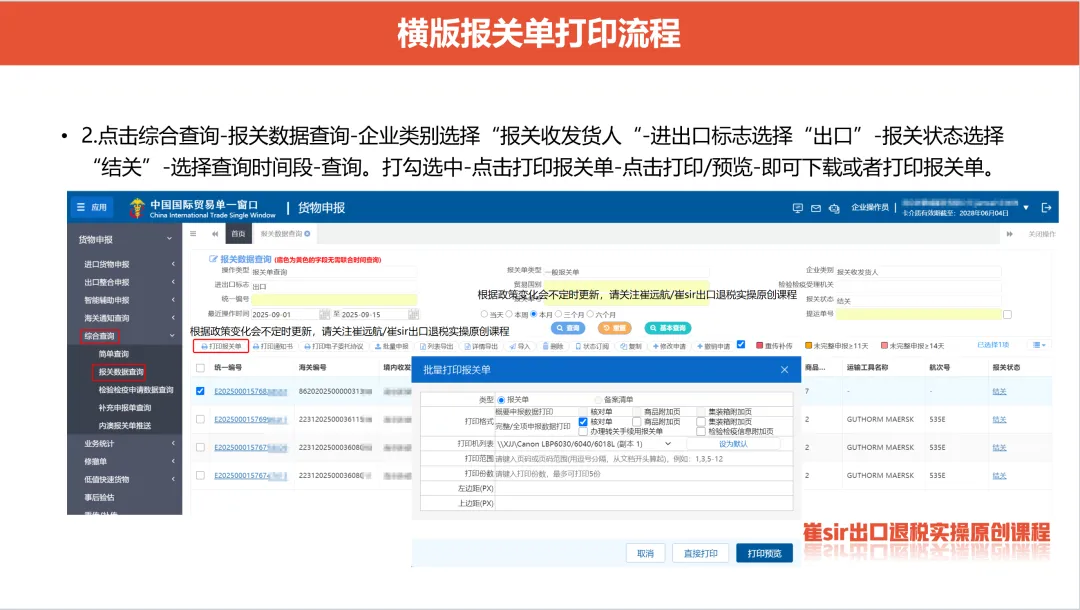Click 设为默认 in print dialog
The height and width of the screenshot is (610, 1080).
pyautogui.click(x=733, y=444)
